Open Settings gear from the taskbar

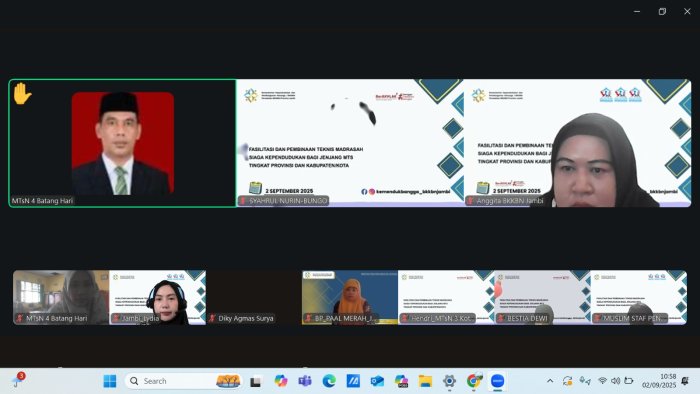click(450, 381)
